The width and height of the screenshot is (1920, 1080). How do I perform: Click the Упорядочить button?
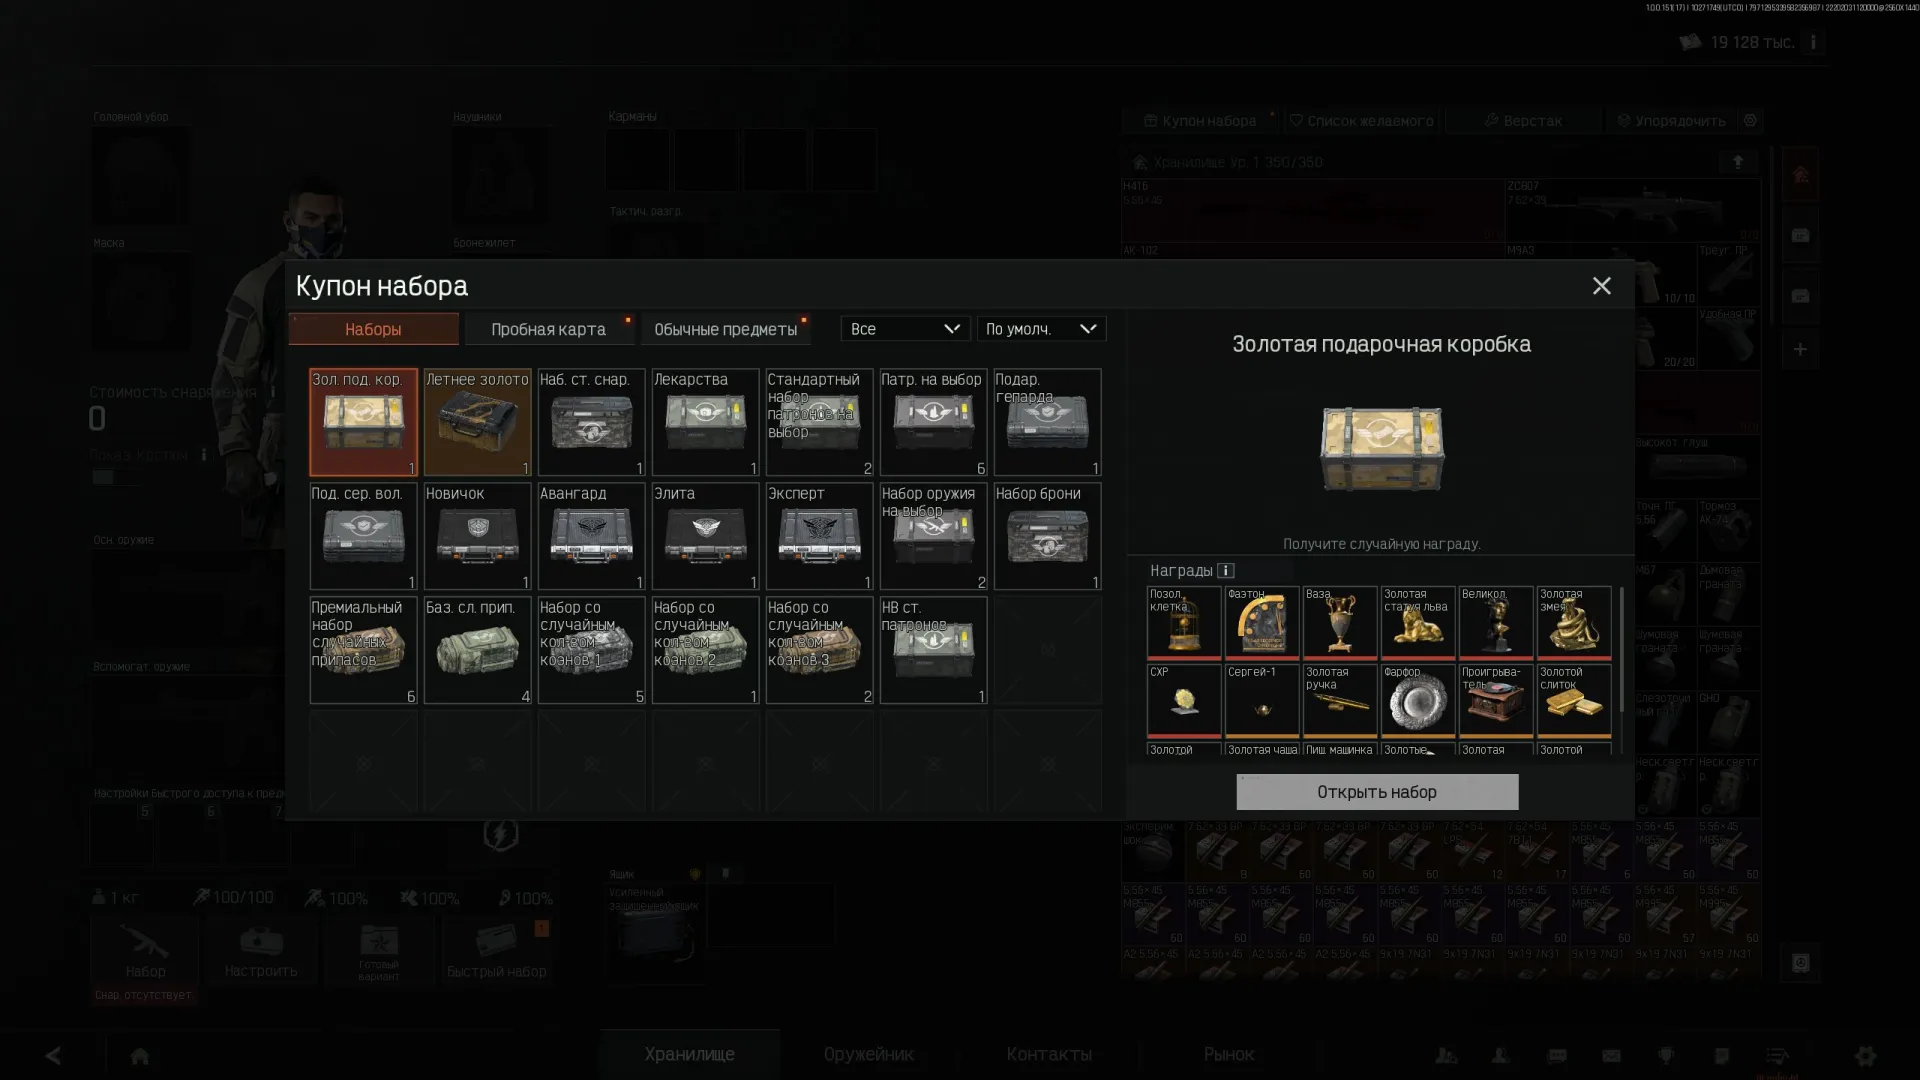1671,121
